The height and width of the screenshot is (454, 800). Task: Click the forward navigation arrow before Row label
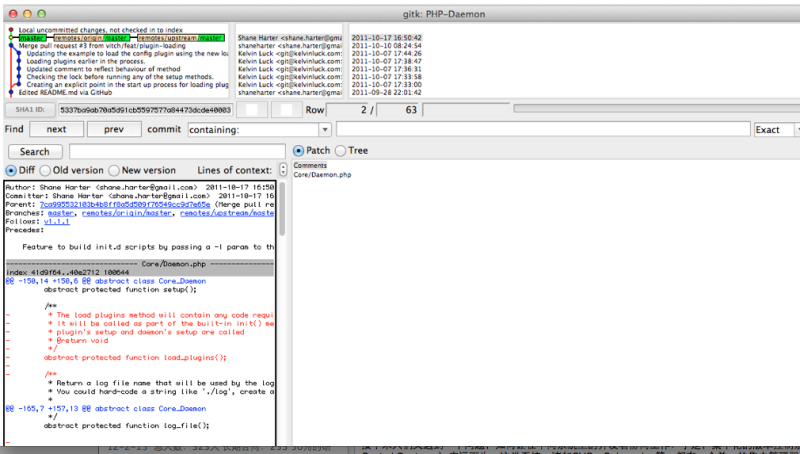[x=284, y=110]
